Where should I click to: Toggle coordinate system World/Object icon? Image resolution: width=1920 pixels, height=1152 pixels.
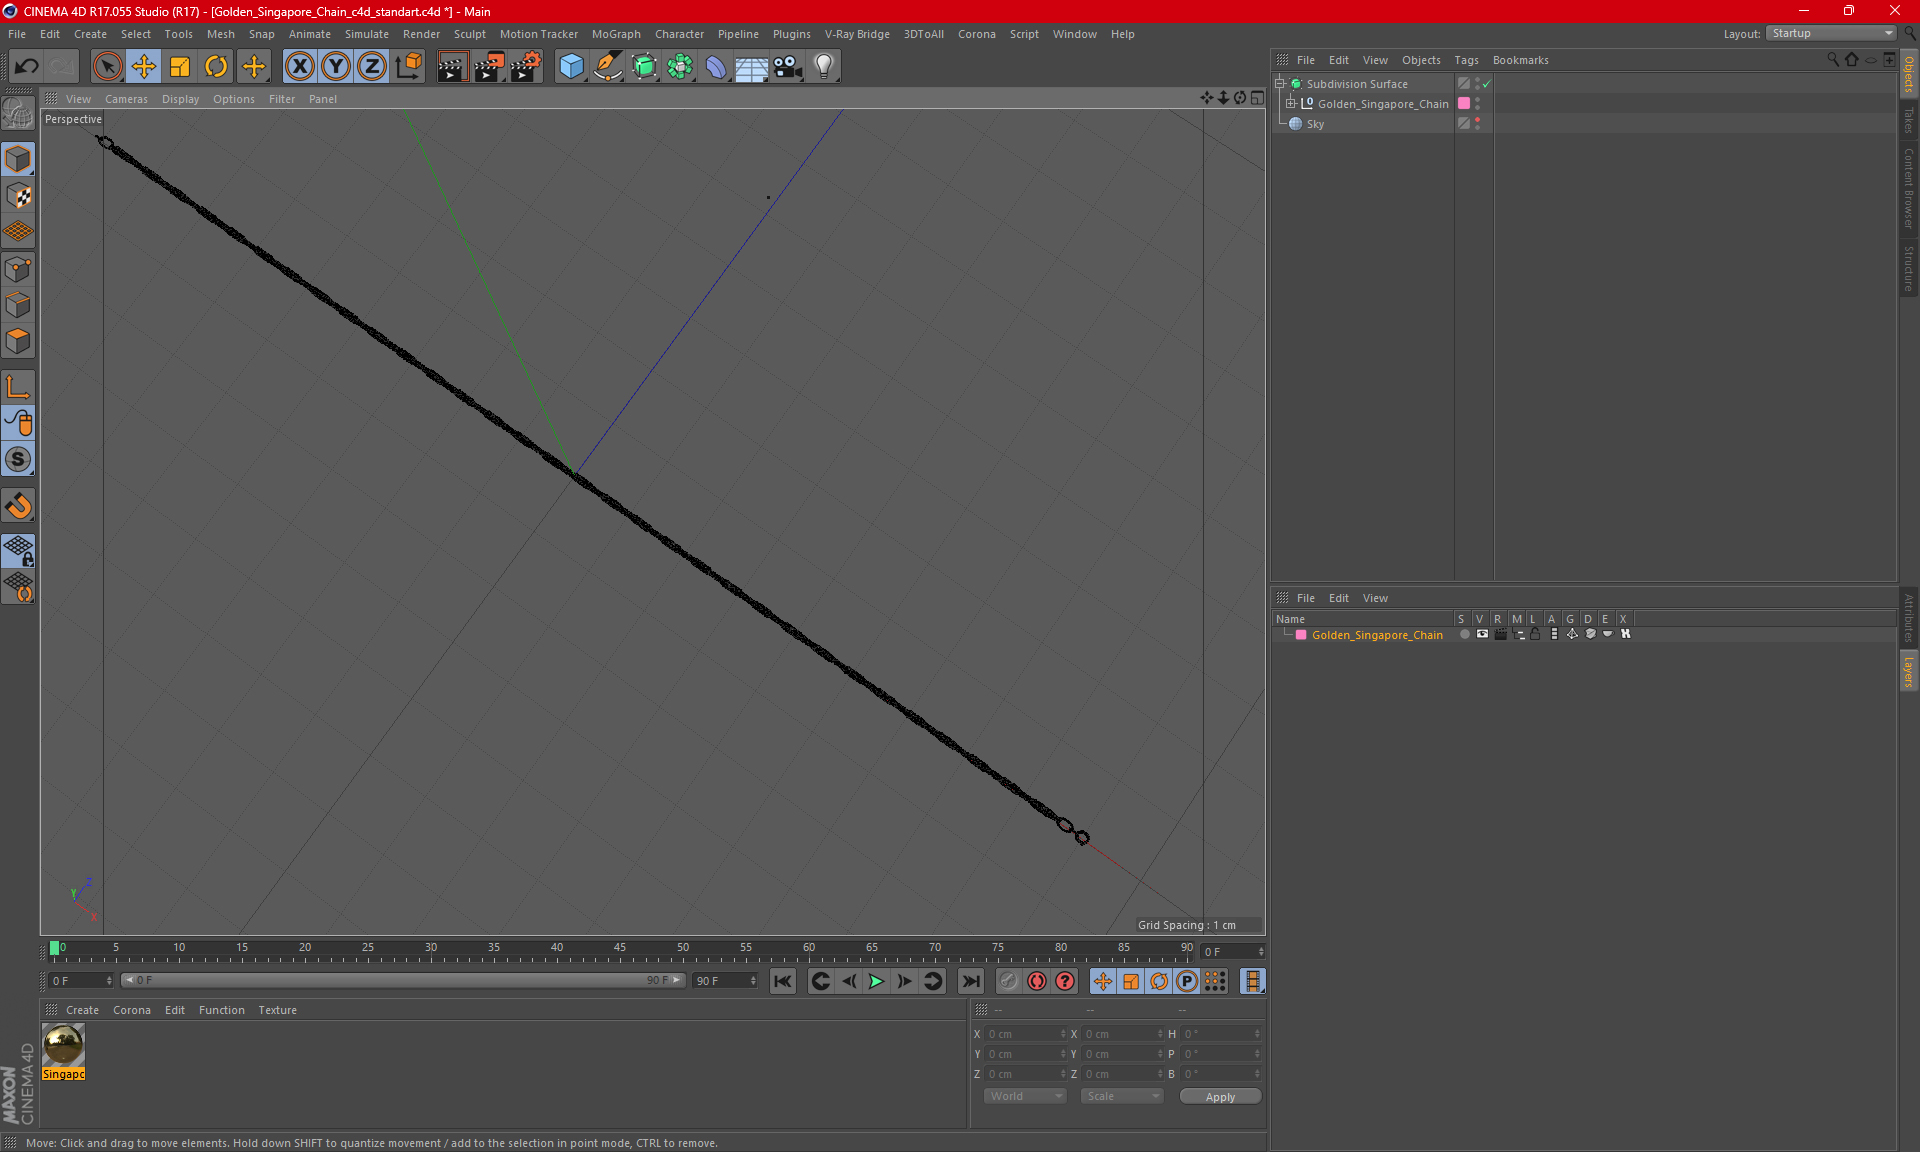click(408, 67)
